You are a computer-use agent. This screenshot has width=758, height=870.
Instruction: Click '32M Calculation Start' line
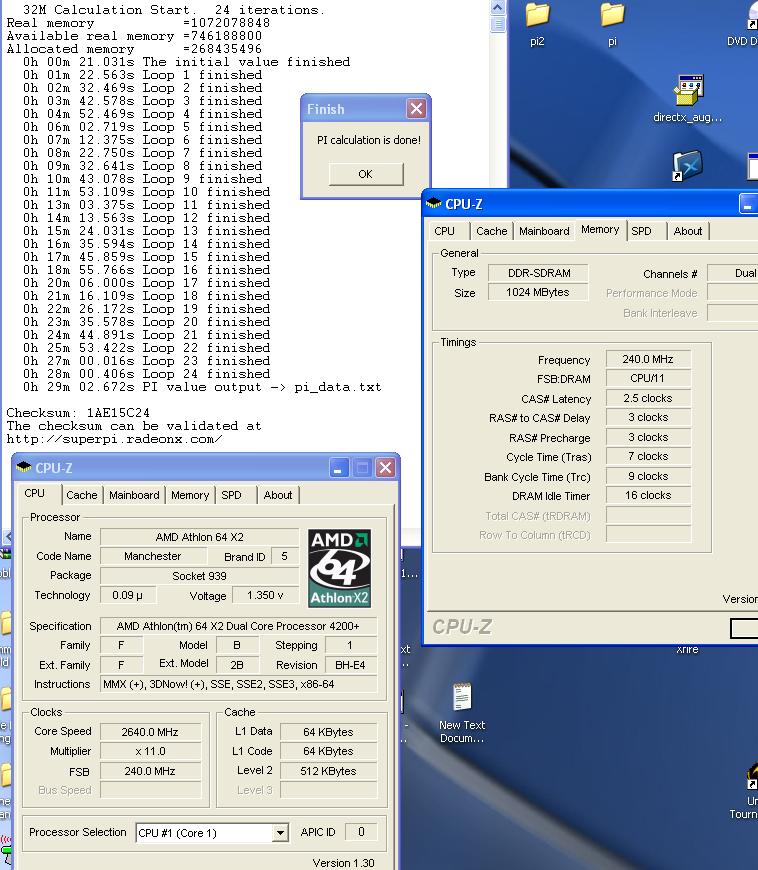[x=174, y=10]
